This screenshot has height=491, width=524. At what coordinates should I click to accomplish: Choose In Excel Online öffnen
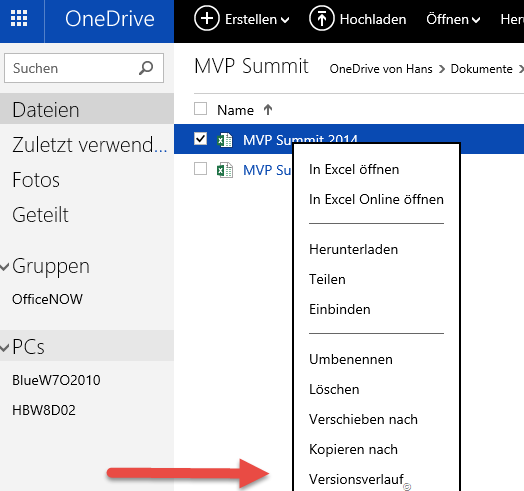(x=376, y=200)
